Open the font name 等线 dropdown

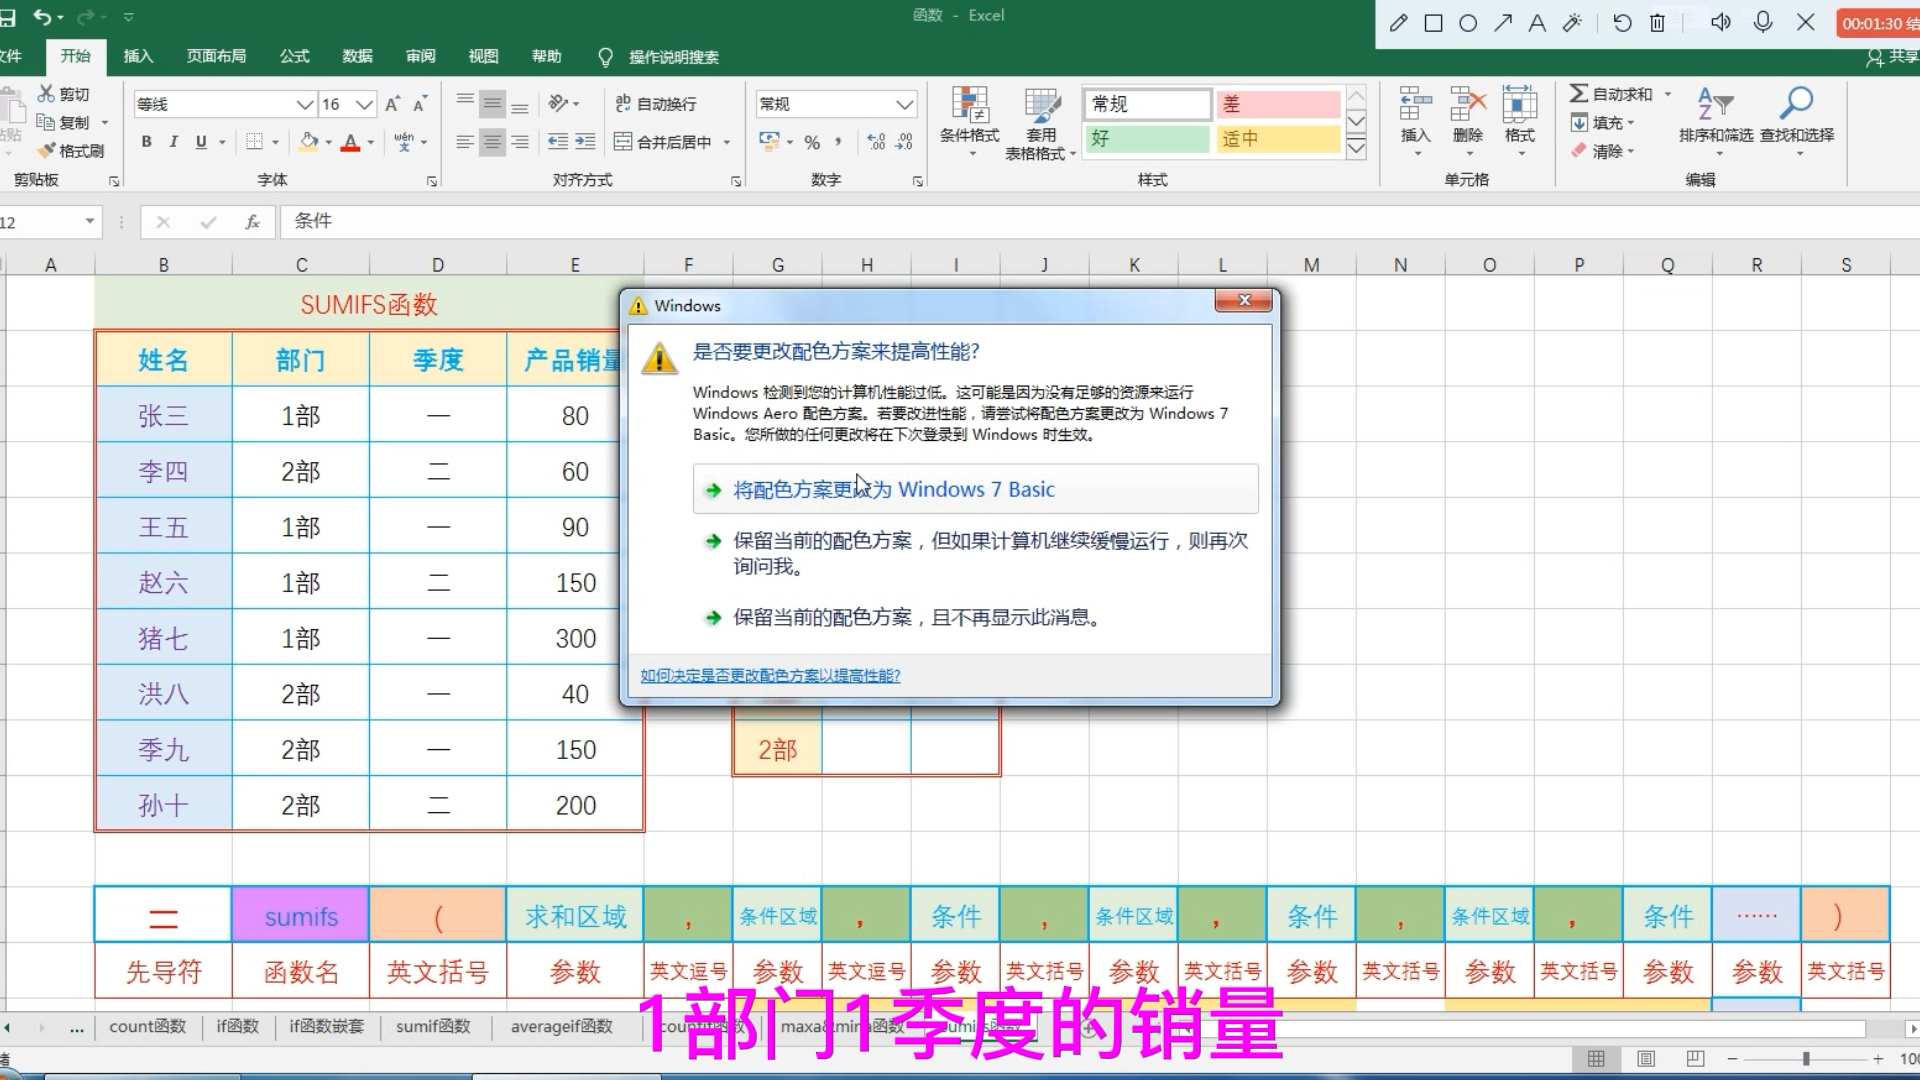305,104
